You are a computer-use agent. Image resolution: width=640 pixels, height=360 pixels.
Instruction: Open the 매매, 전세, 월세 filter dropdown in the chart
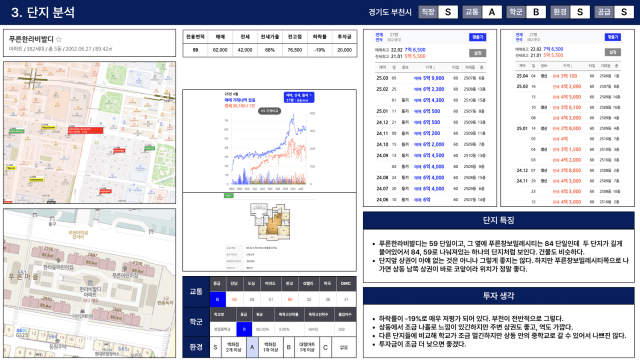click(299, 97)
